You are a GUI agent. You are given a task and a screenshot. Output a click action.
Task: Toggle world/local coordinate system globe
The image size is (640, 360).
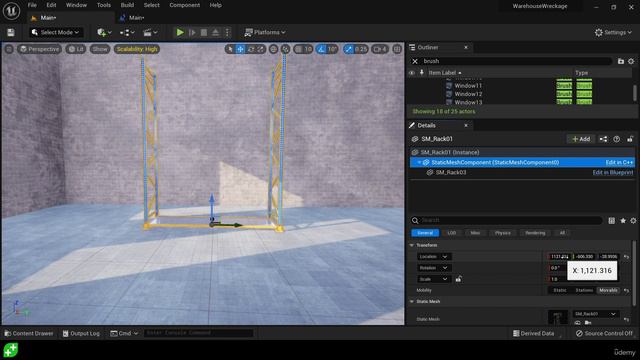pyautogui.click(x=273, y=49)
